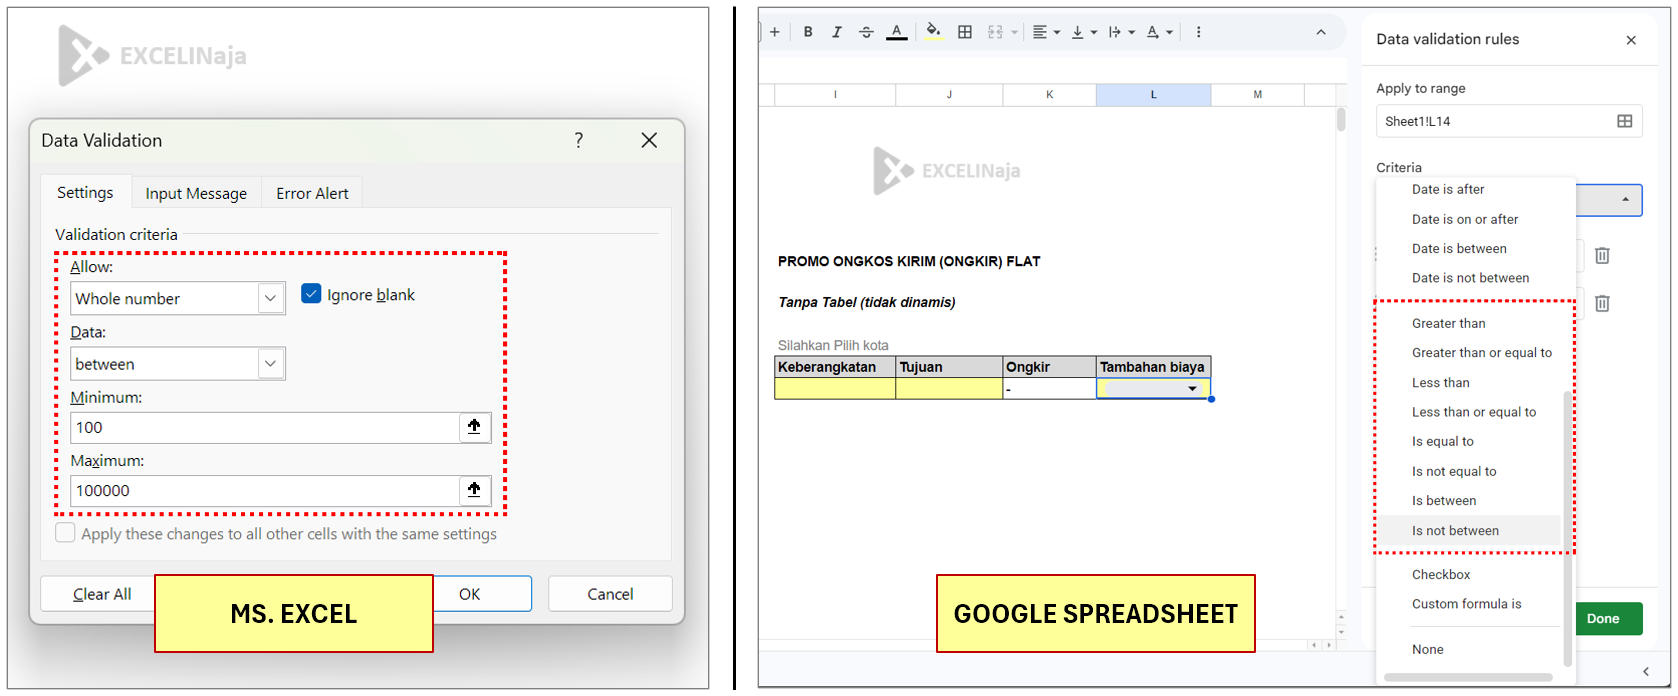
Task: Toggle italic formatting in Sheets toolbar
Action: [837, 32]
